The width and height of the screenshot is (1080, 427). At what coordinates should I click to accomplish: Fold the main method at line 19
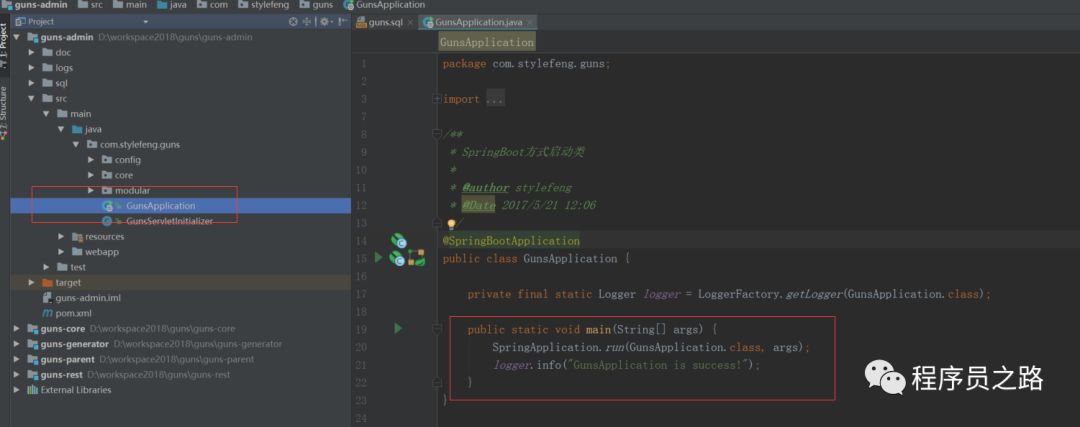coord(437,329)
